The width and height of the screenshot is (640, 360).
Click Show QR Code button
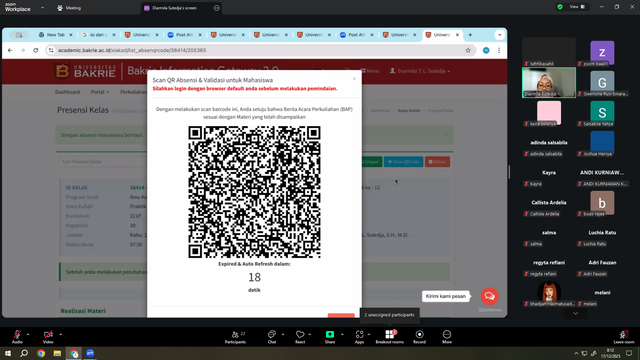point(403,162)
